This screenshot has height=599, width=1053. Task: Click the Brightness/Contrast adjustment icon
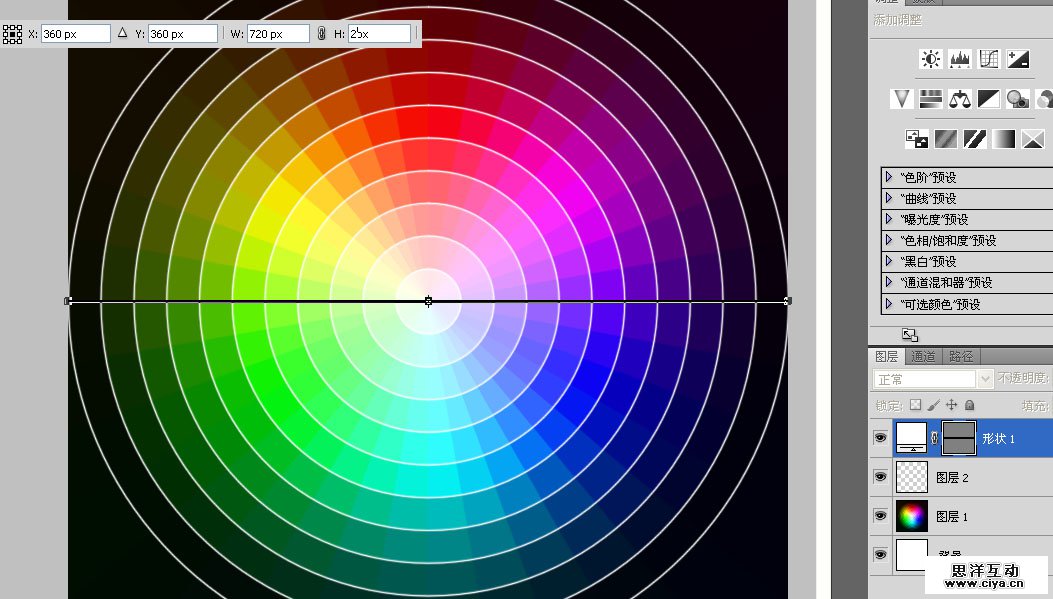click(x=931, y=59)
